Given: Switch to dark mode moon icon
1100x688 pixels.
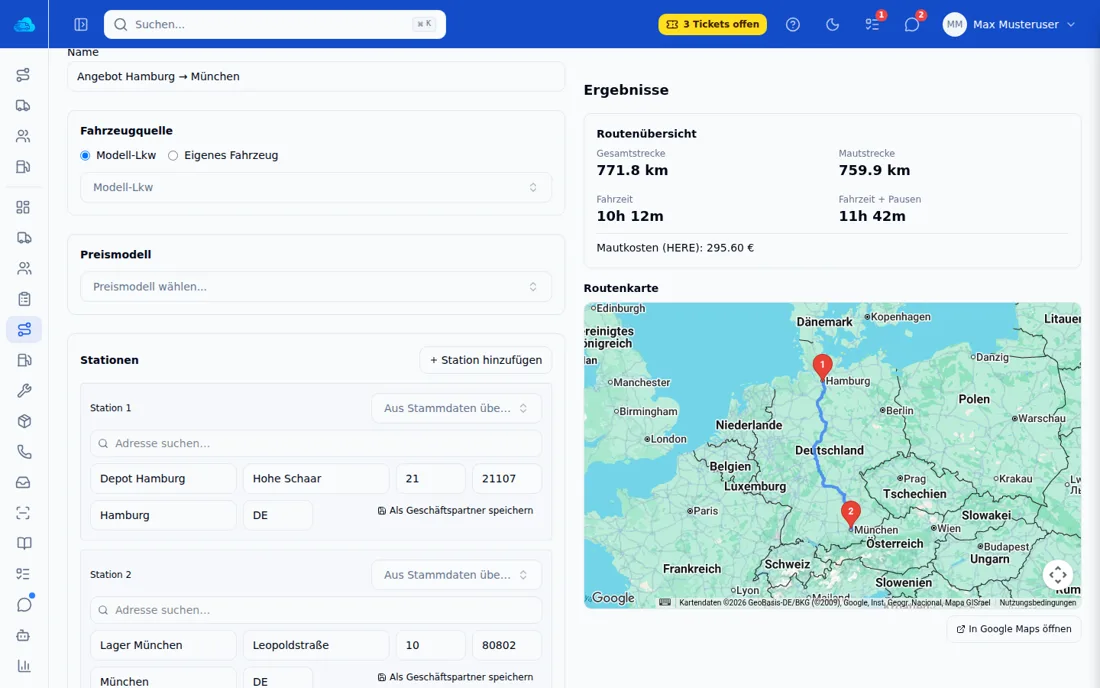Looking at the screenshot, I should tap(832, 25).
